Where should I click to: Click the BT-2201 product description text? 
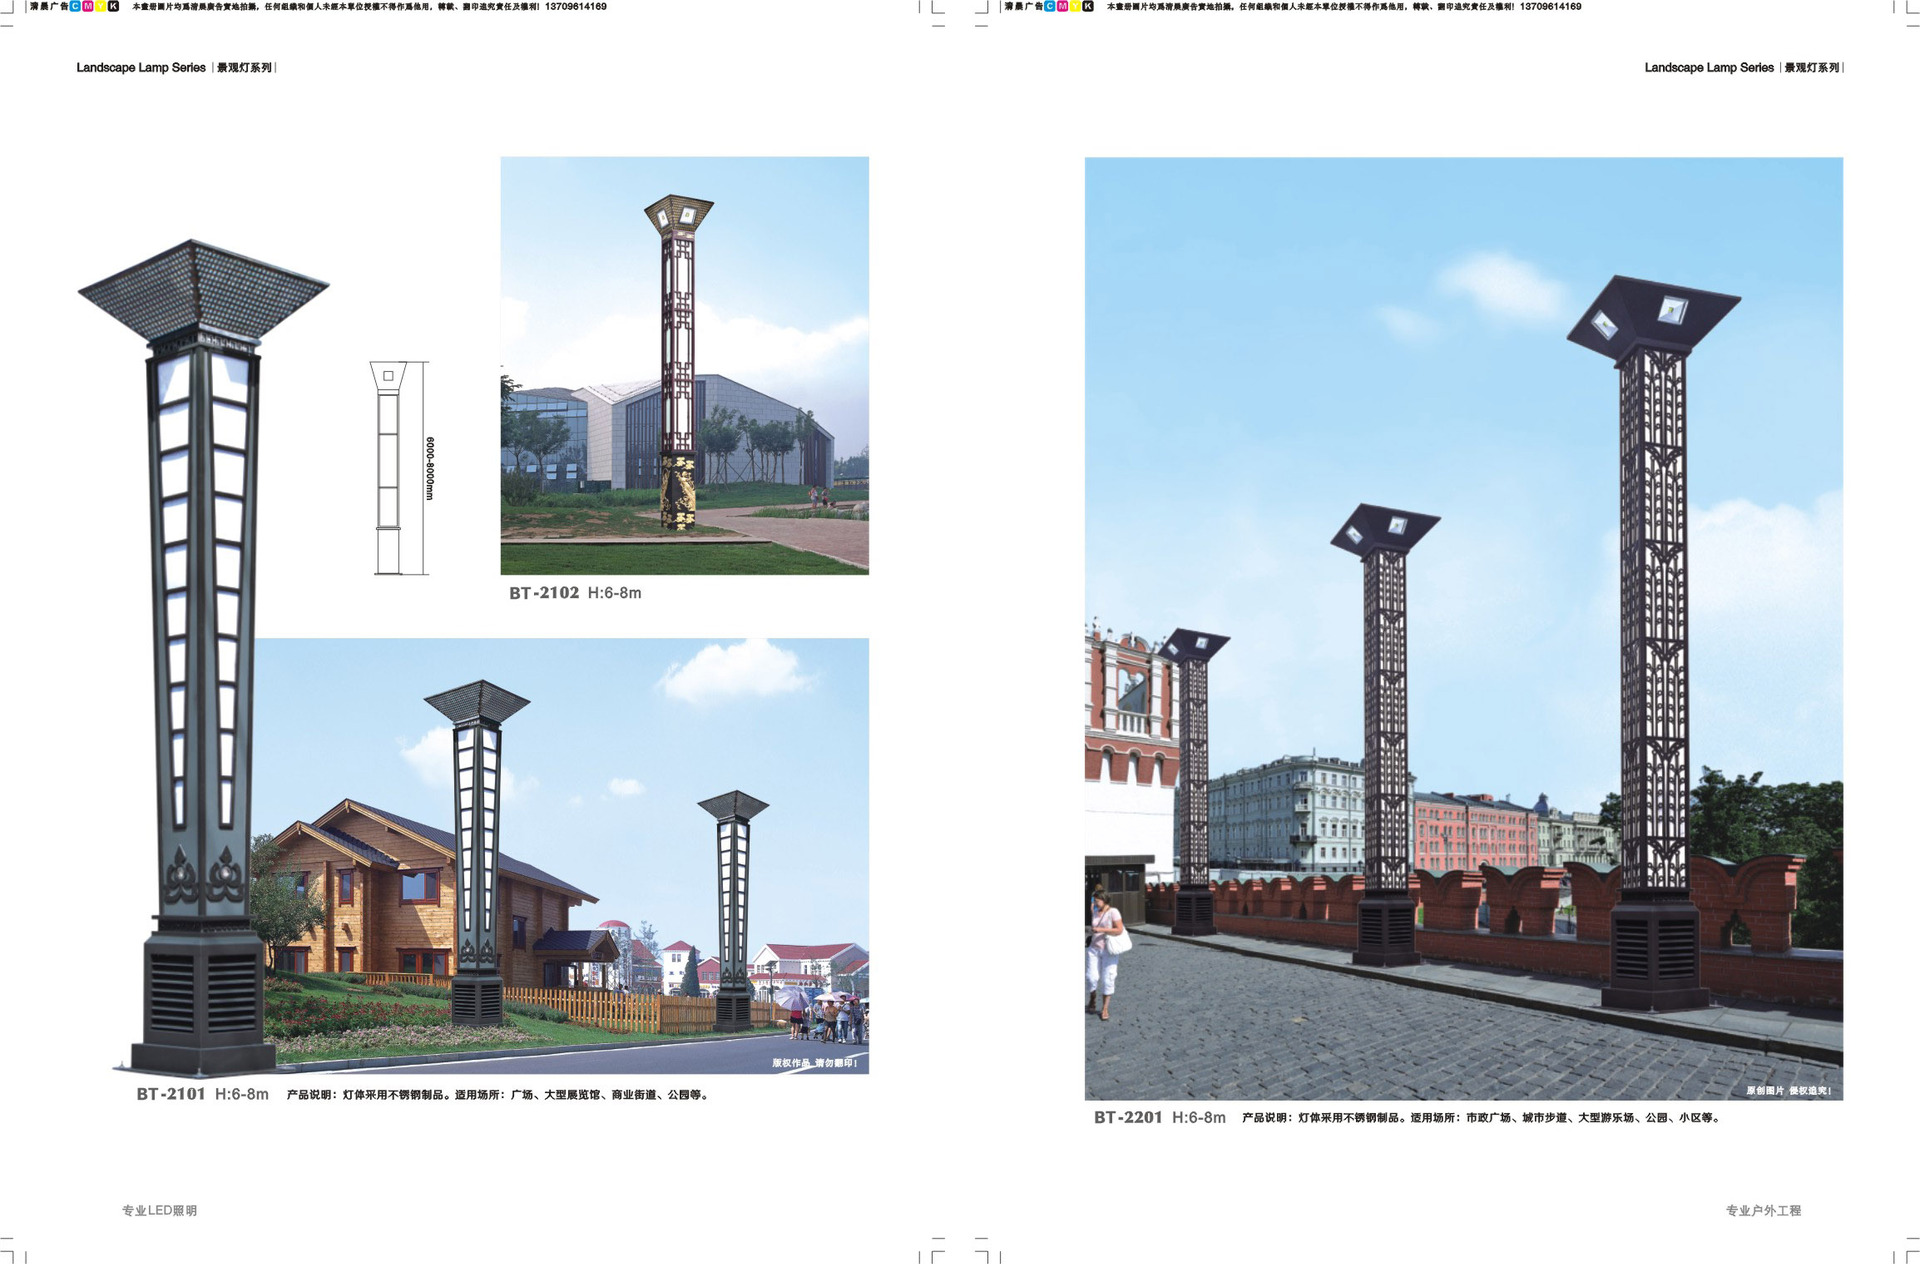click(x=1480, y=1118)
